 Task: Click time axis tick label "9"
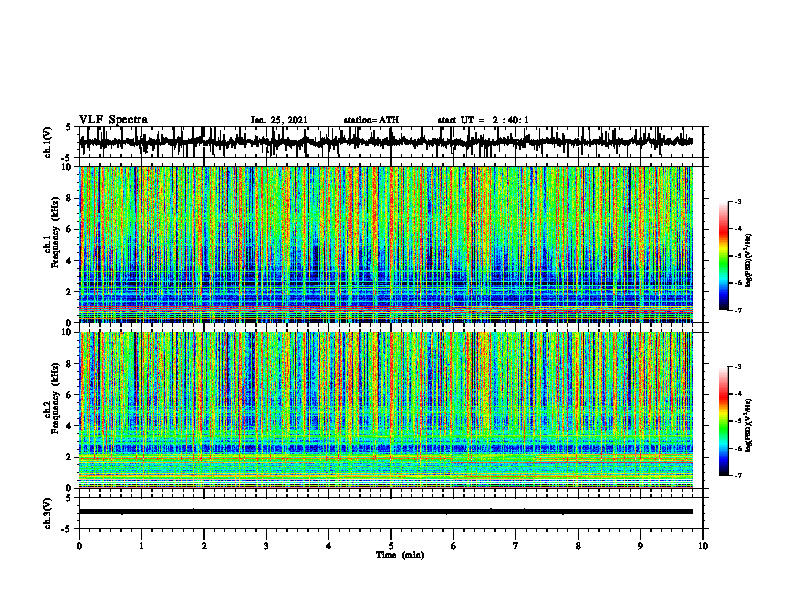(x=640, y=546)
